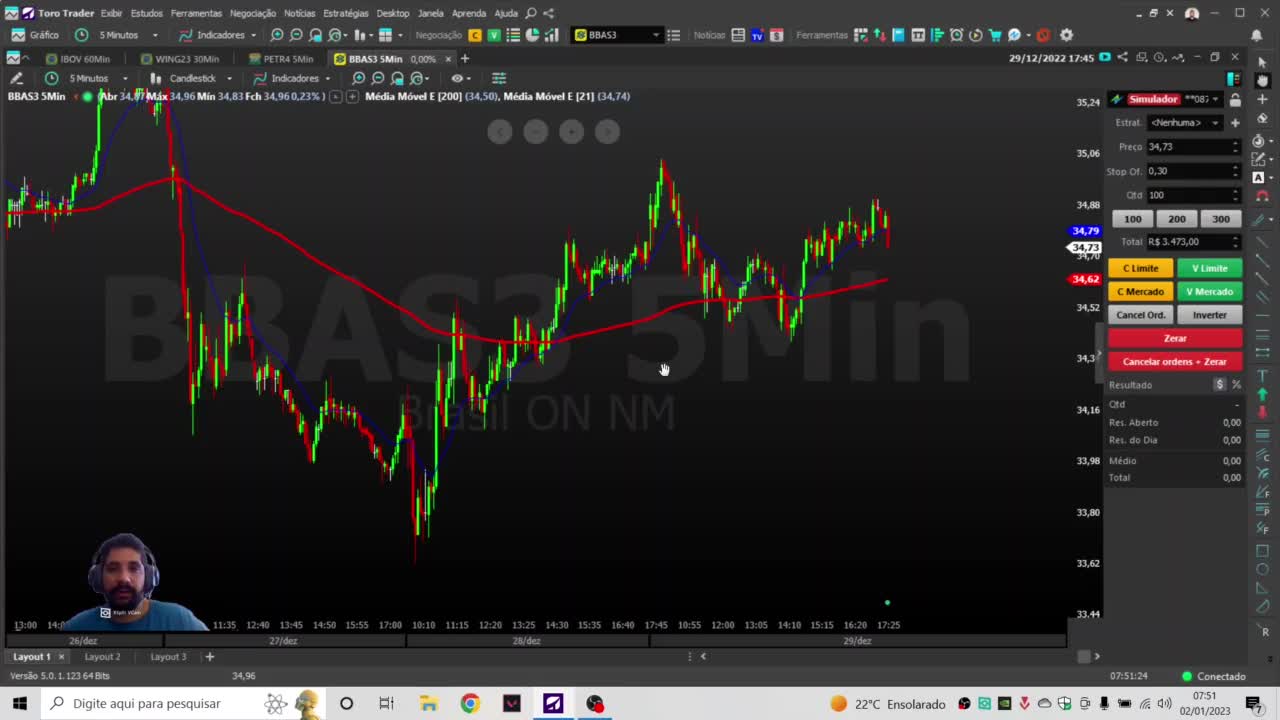1280x720 pixels.
Task: Open the alarm clock alerts tool
Action: click(957, 35)
